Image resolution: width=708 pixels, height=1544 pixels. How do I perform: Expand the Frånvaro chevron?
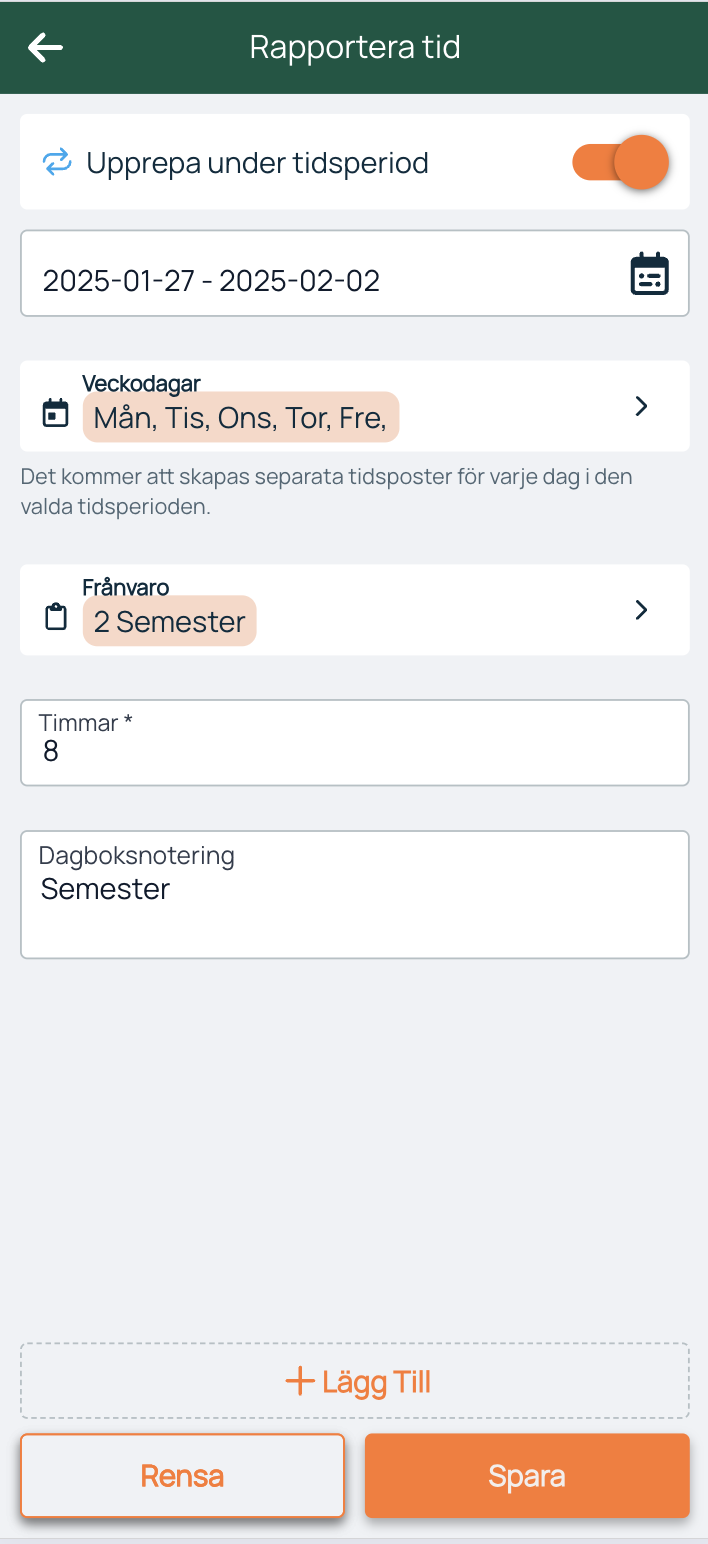(x=642, y=610)
